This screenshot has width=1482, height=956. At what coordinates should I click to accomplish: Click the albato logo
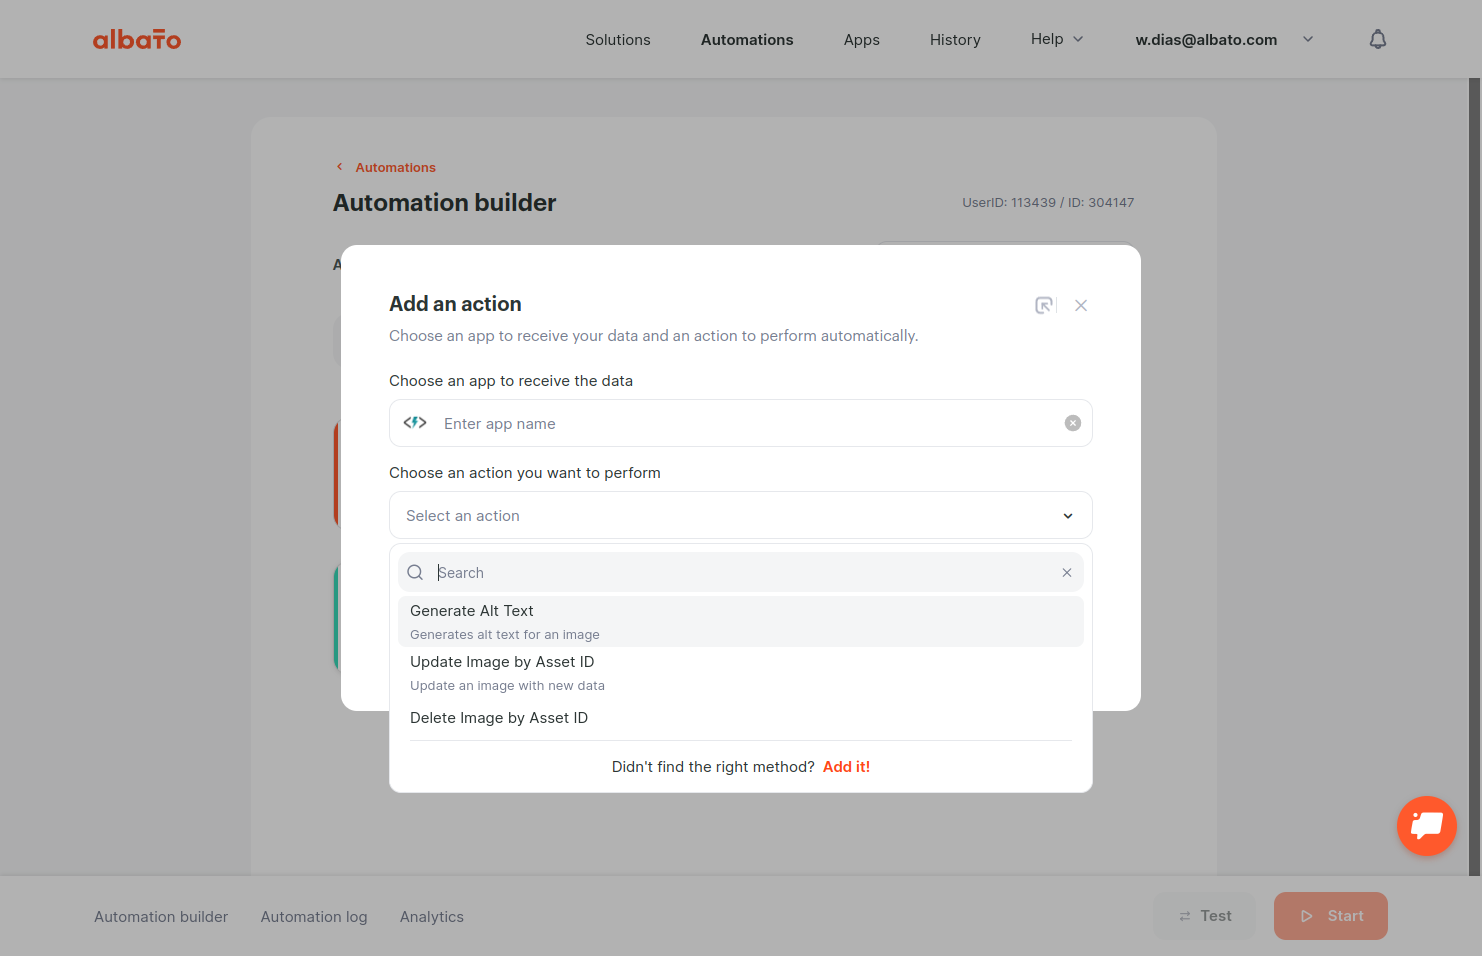pyautogui.click(x=137, y=39)
